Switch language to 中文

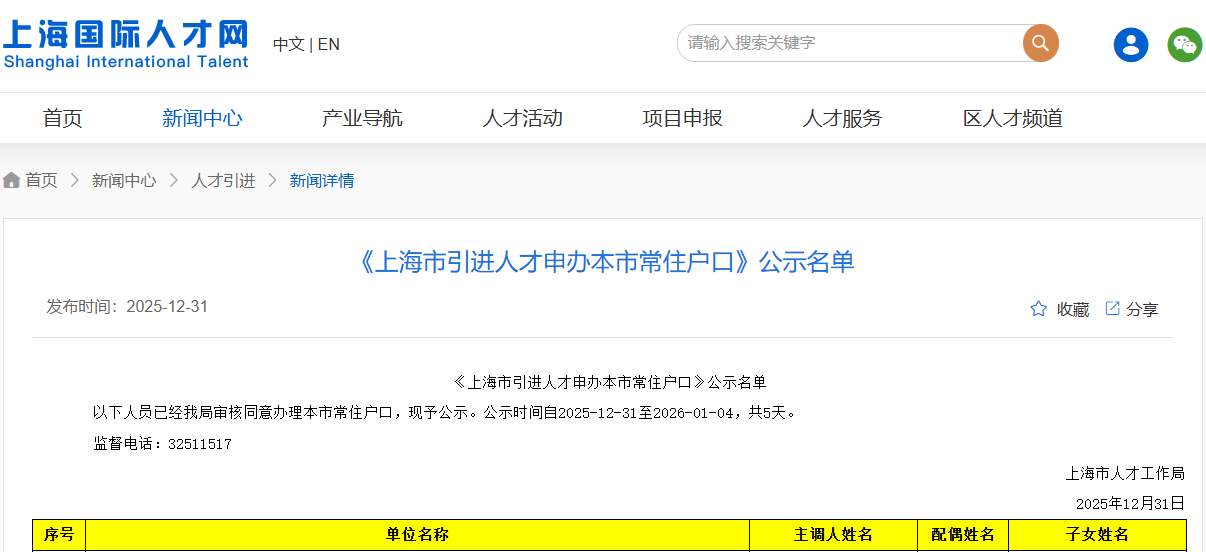(288, 44)
